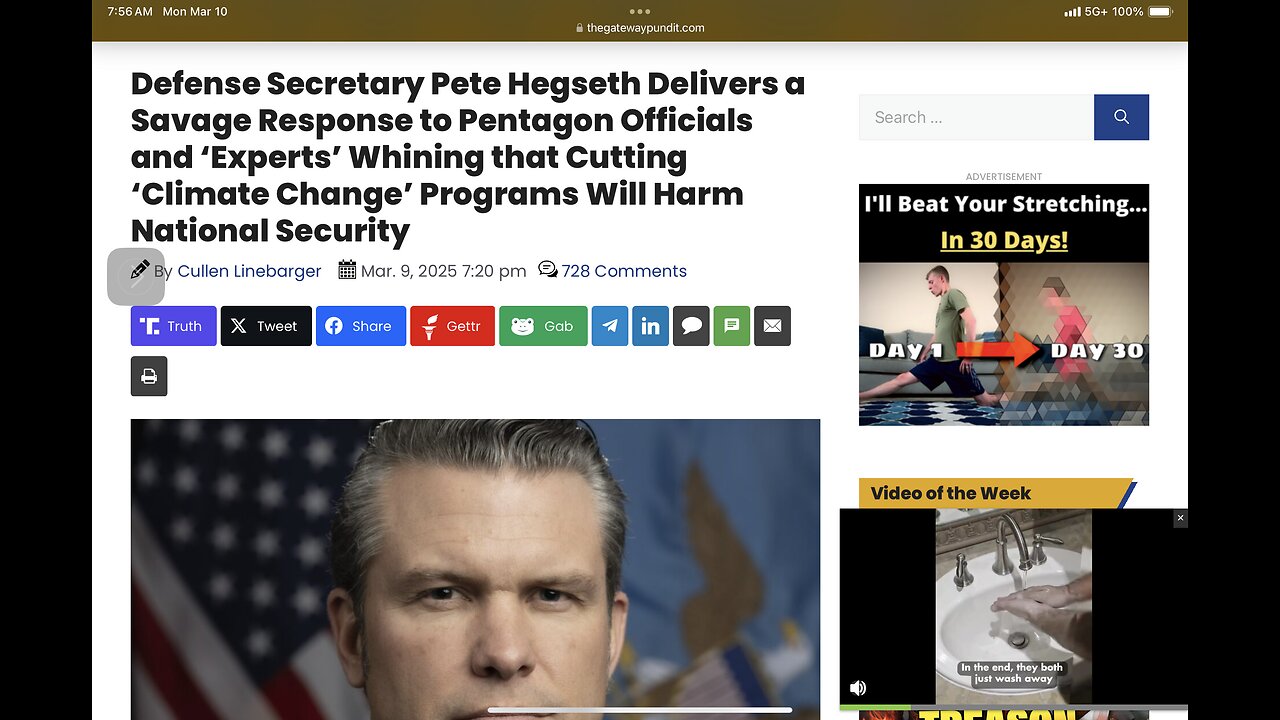Click the pencil markup button
This screenshot has width=1280, height=720.
[136, 276]
